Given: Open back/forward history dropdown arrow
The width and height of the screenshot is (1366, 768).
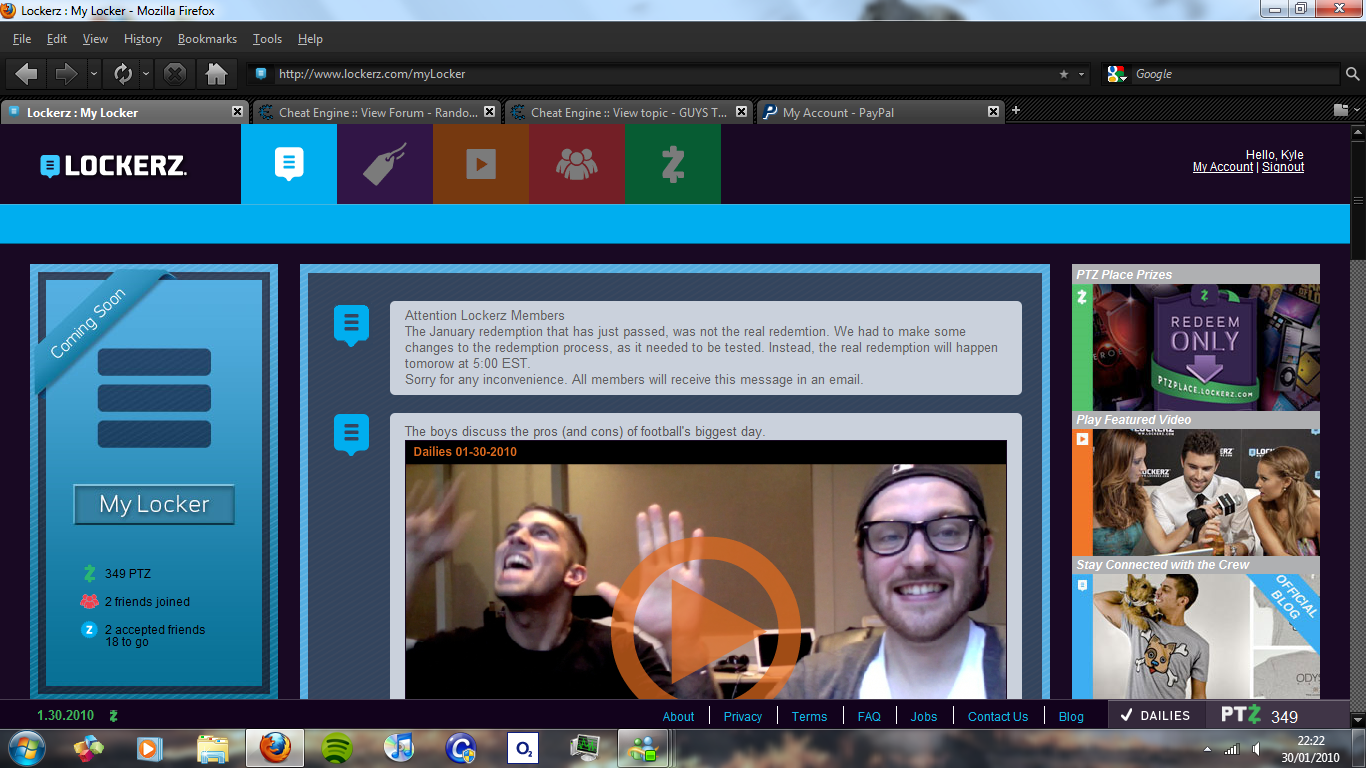Looking at the screenshot, I should (93, 74).
